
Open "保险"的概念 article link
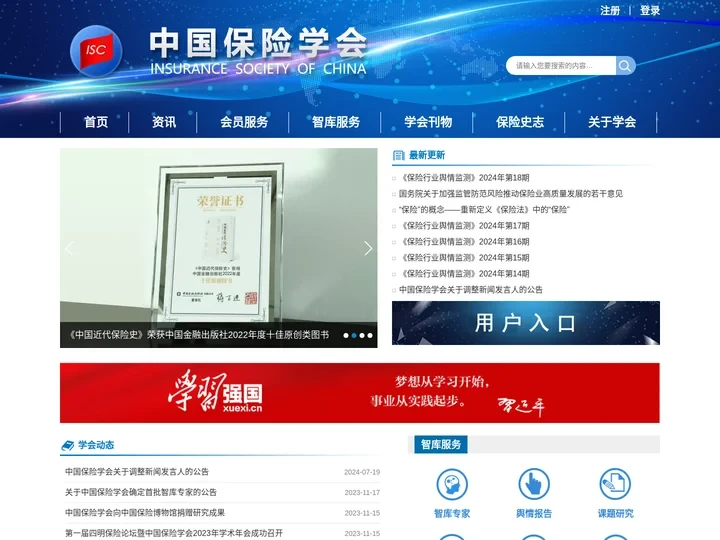484,210
